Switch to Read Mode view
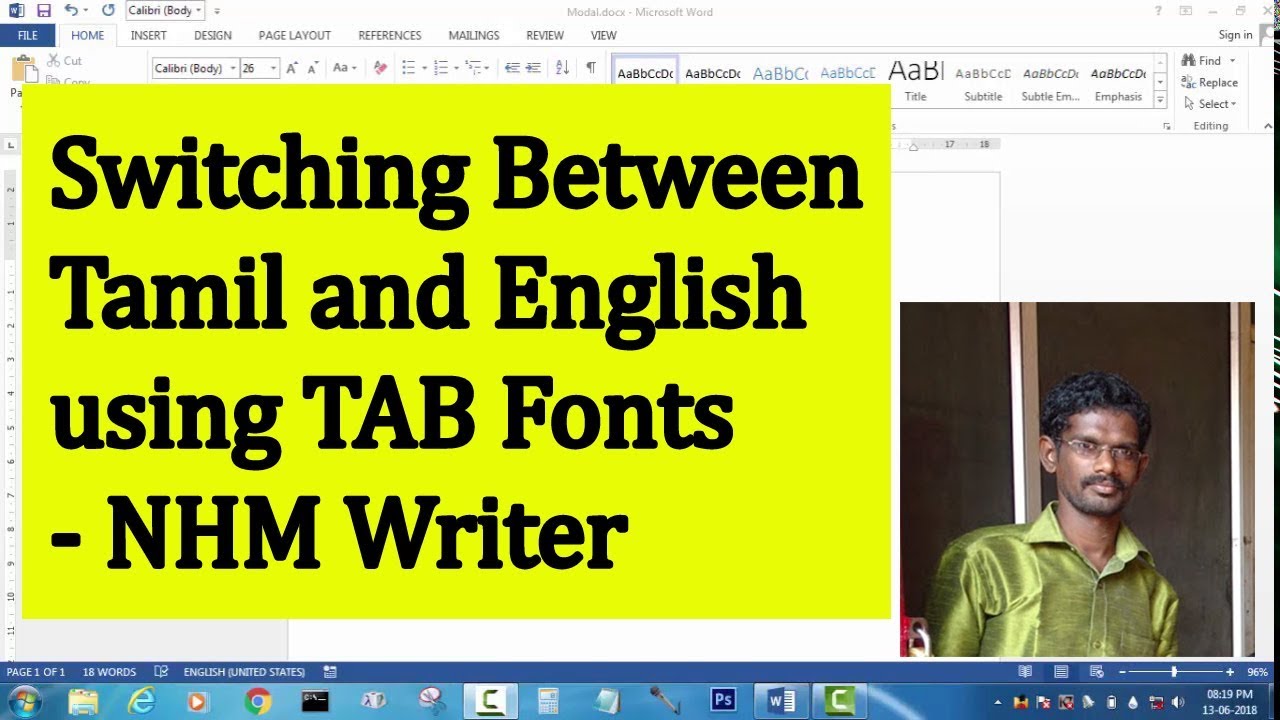The width and height of the screenshot is (1280, 720). 1025,672
